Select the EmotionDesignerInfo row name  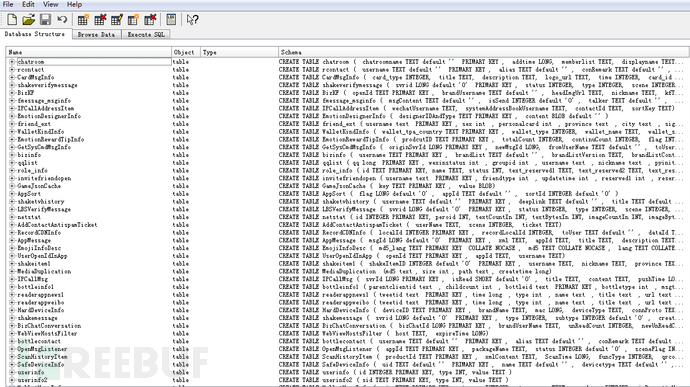click(49, 116)
